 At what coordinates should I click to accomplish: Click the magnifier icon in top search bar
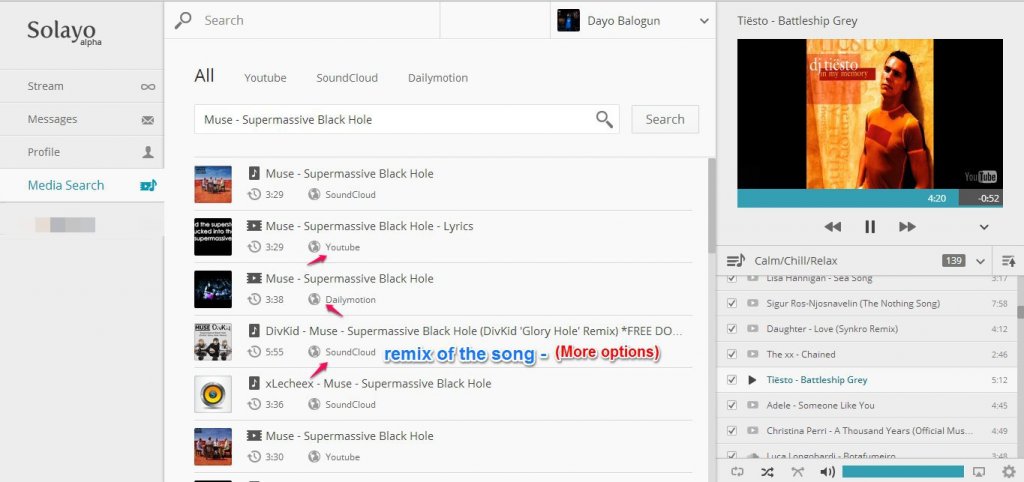point(184,20)
